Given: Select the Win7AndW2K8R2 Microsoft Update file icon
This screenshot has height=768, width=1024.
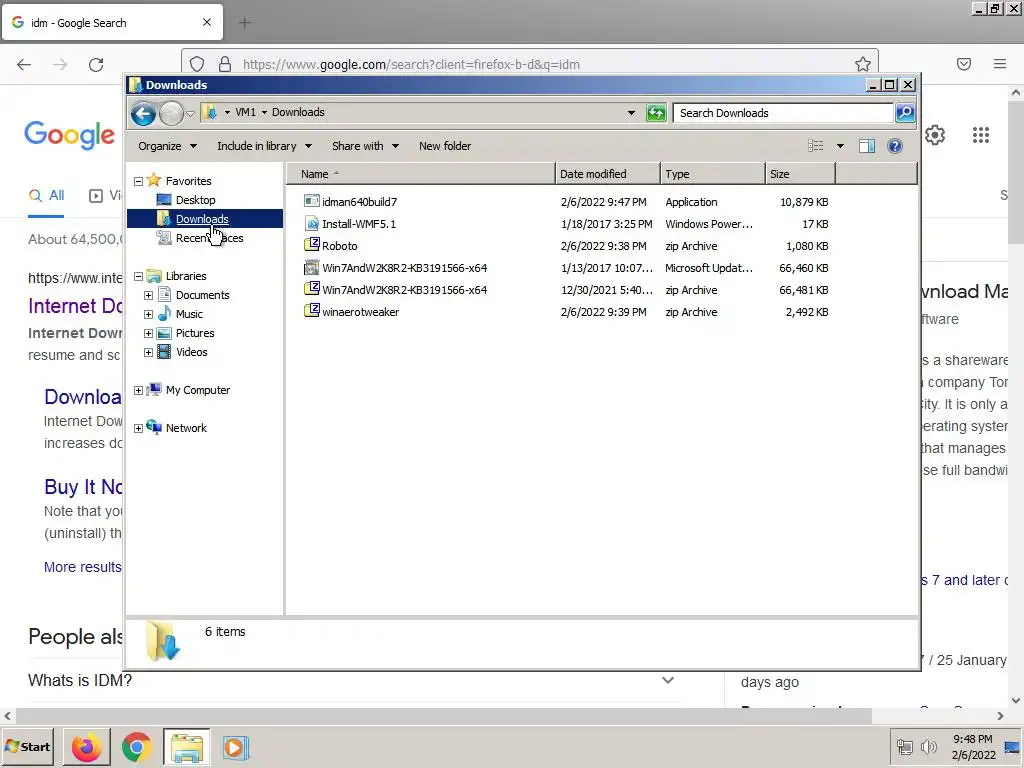Looking at the screenshot, I should [x=312, y=267].
